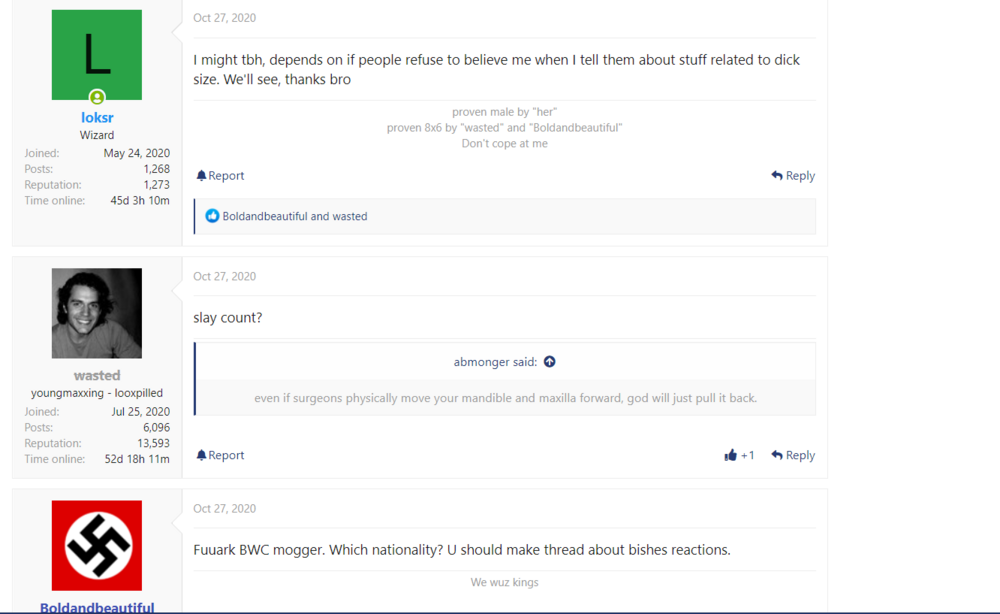
Task: Click loksr's online status badge icon
Action: pos(97,98)
